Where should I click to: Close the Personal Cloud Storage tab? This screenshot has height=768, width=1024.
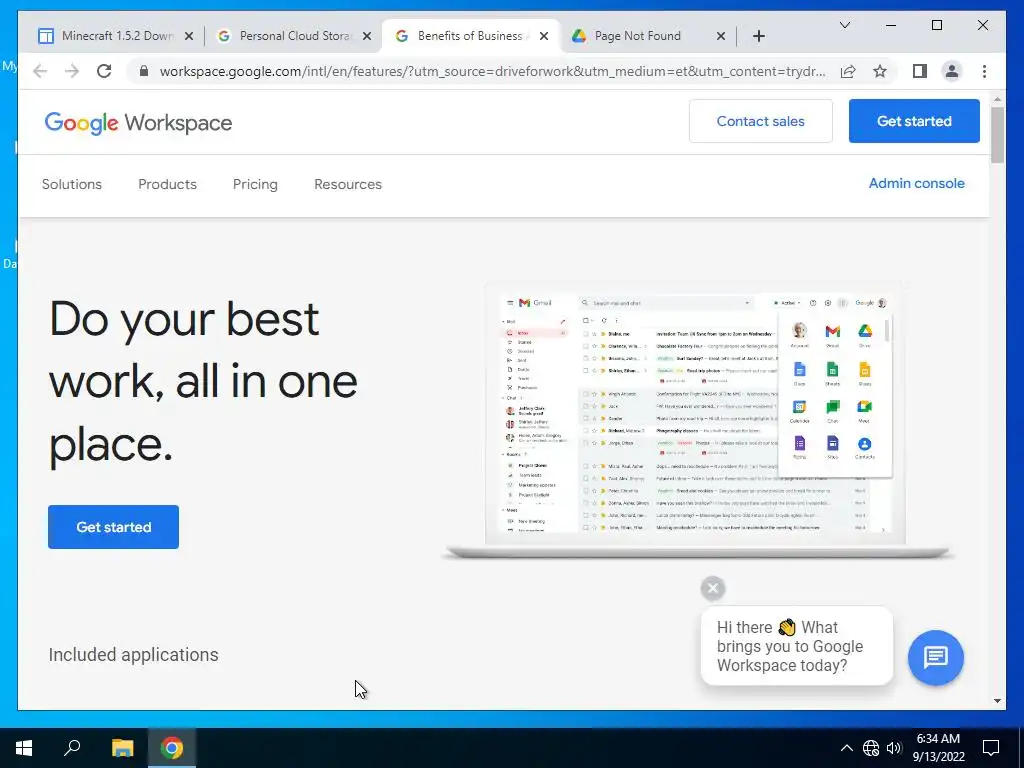367,36
